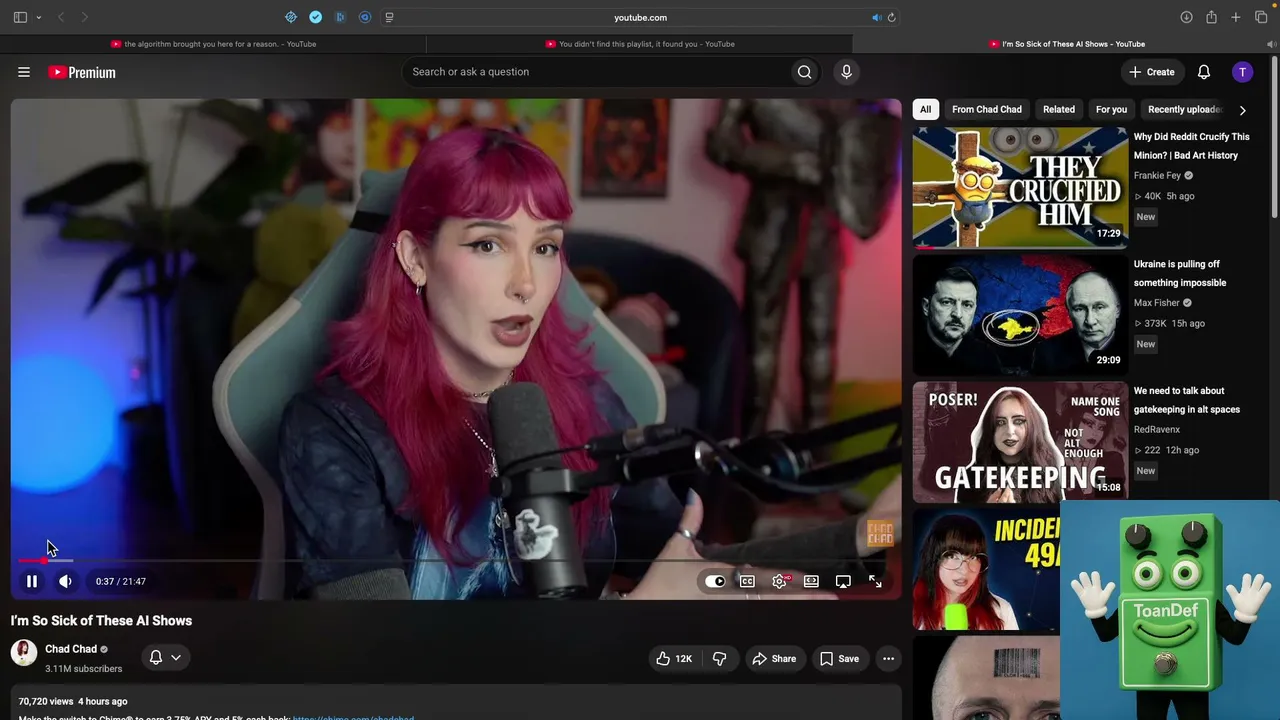Select the All filter chip

point(925,110)
